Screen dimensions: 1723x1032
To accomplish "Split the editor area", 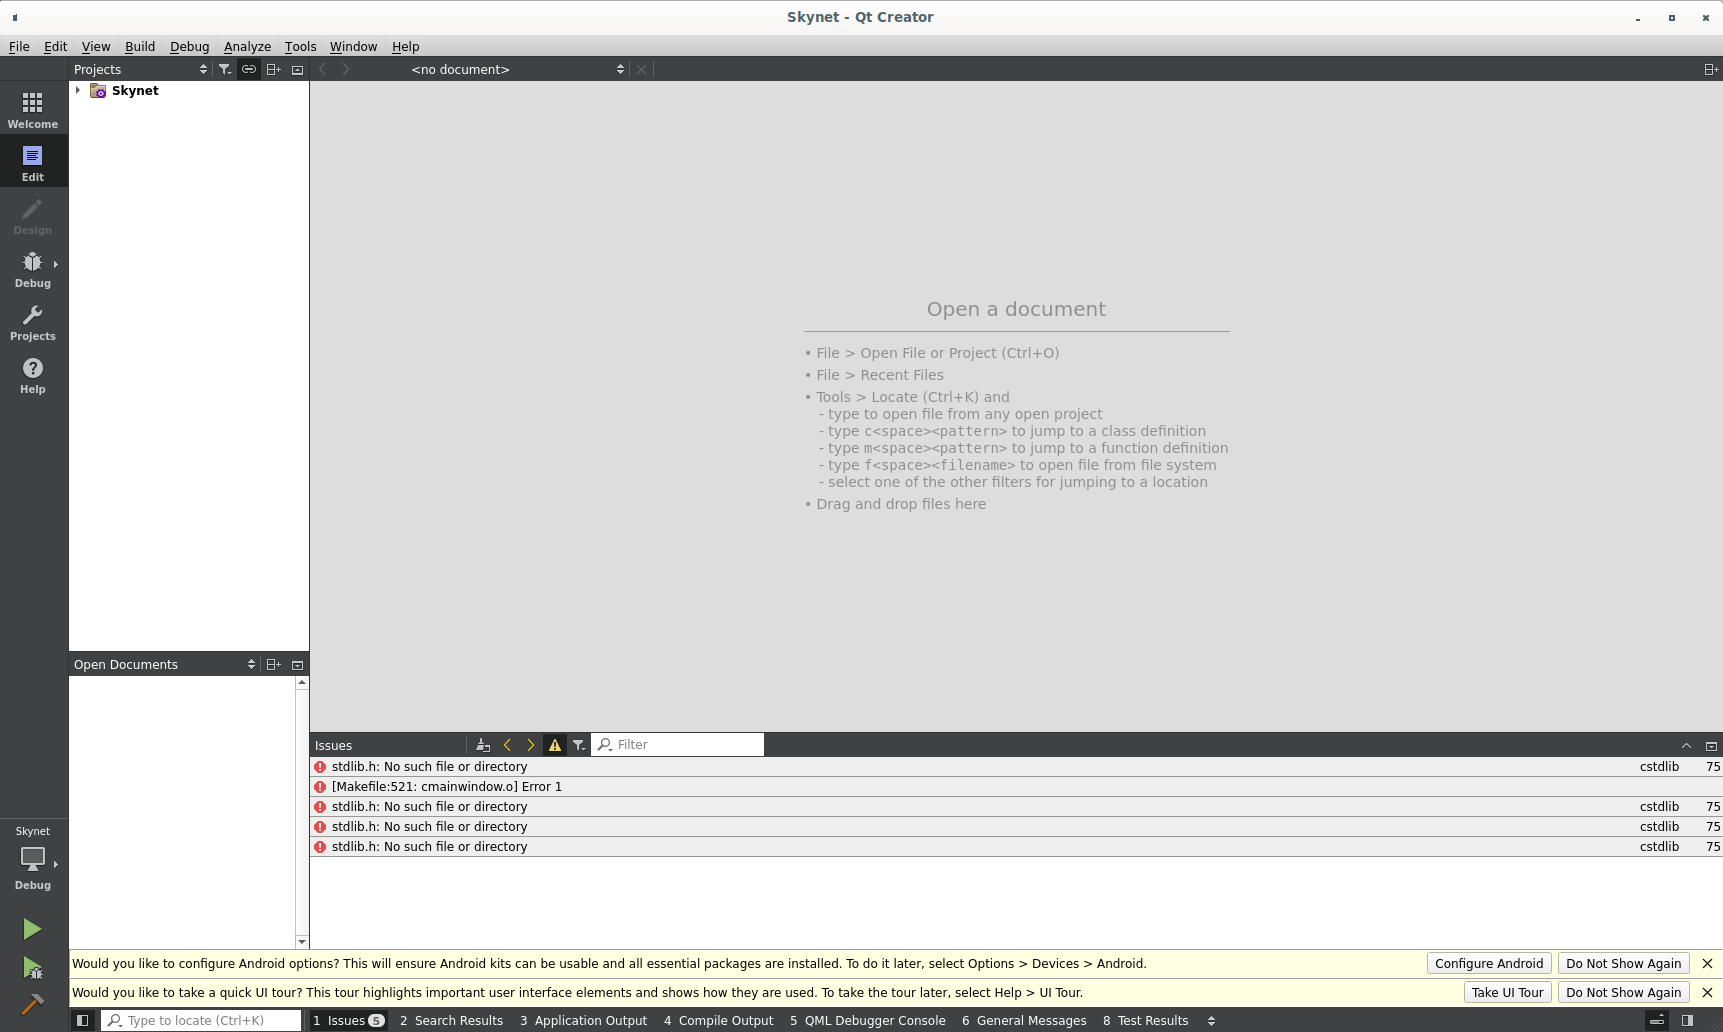I will pos(1711,69).
